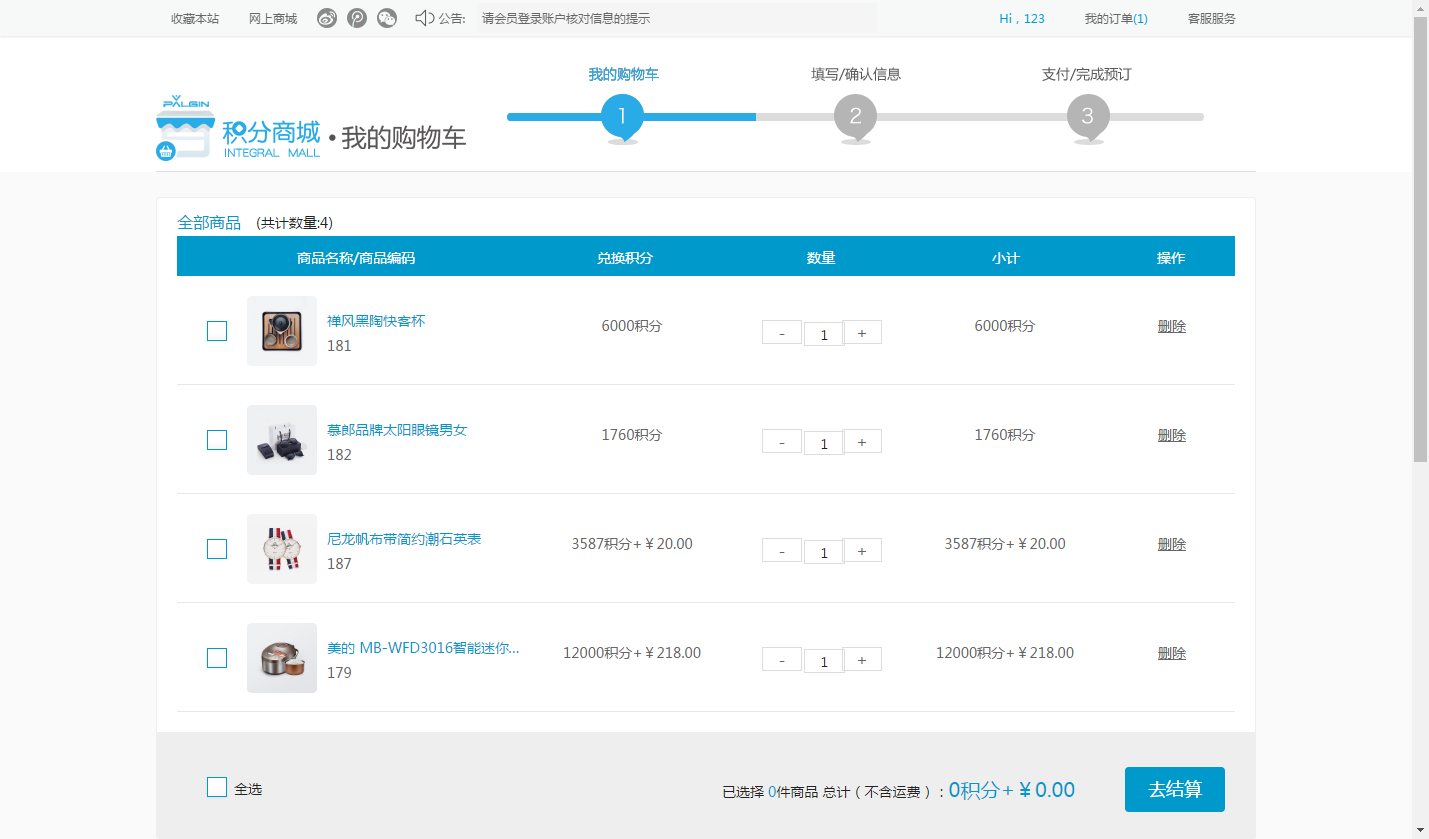The image size is (1429, 839).
Task: Increase quantity of 禅风黑陶快客杯
Action: [862, 332]
